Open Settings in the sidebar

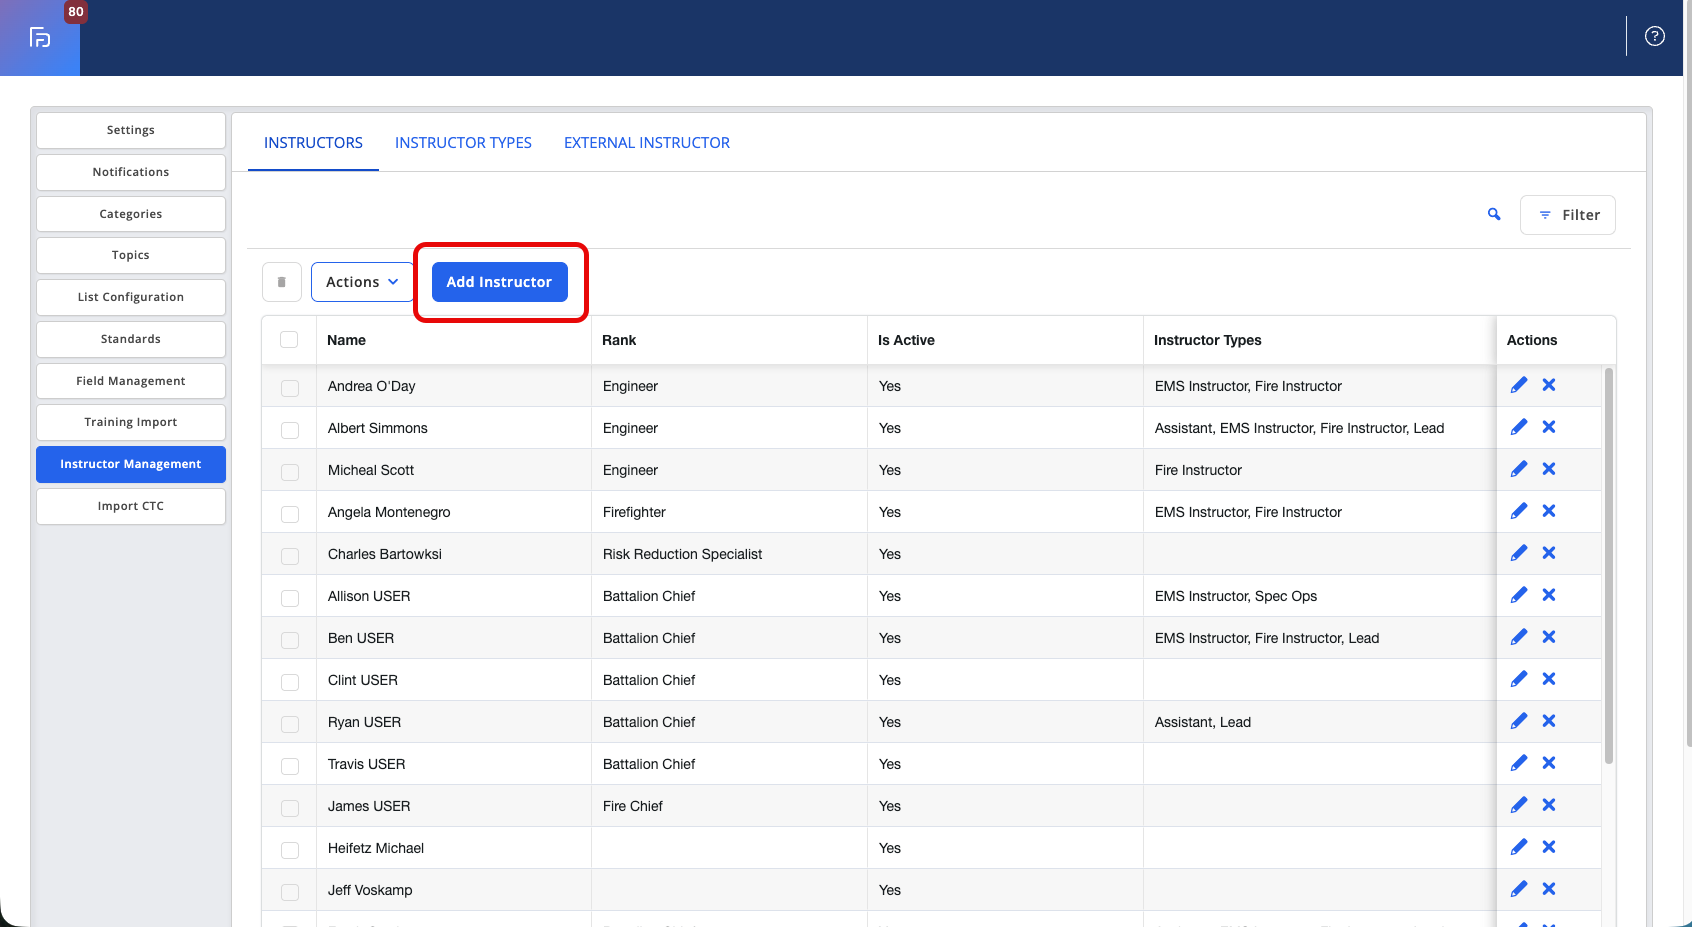(x=131, y=130)
